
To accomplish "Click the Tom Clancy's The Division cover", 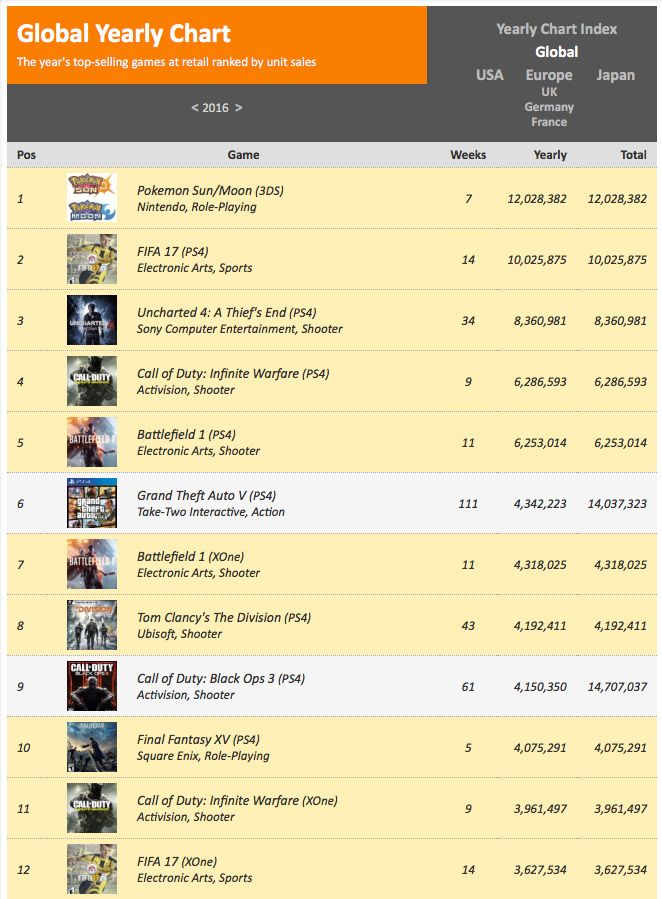I will coord(92,625).
